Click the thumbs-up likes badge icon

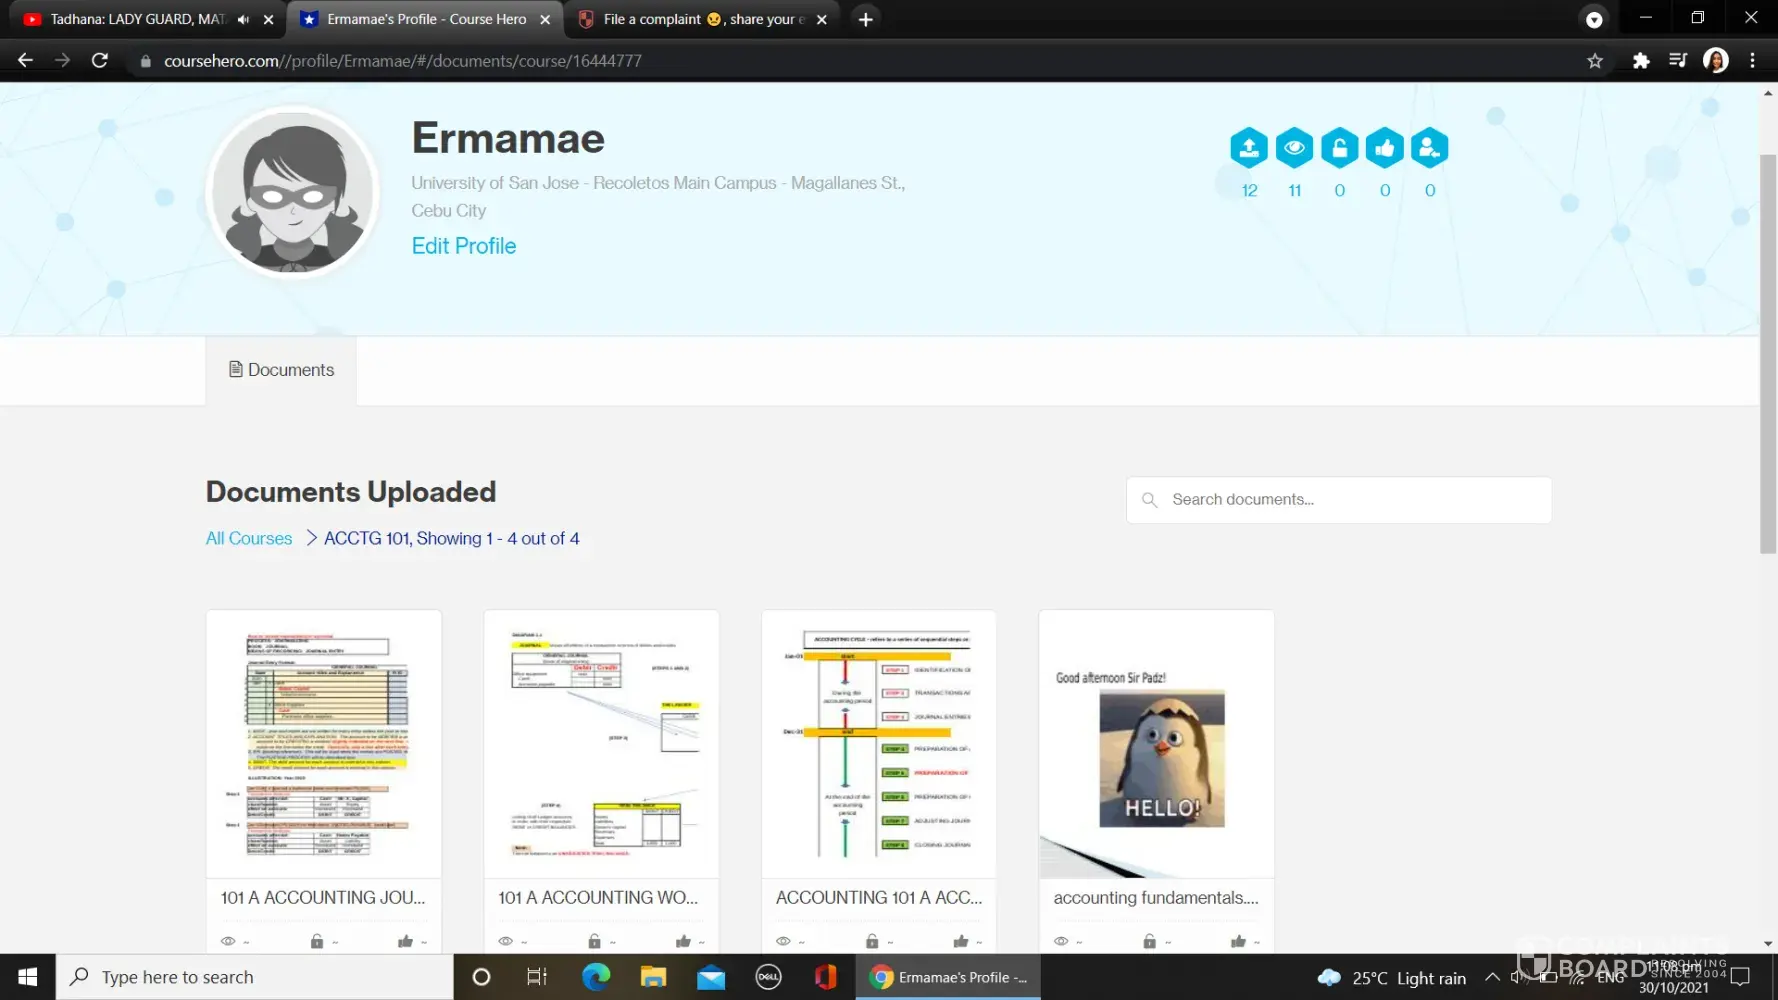[x=1384, y=148]
